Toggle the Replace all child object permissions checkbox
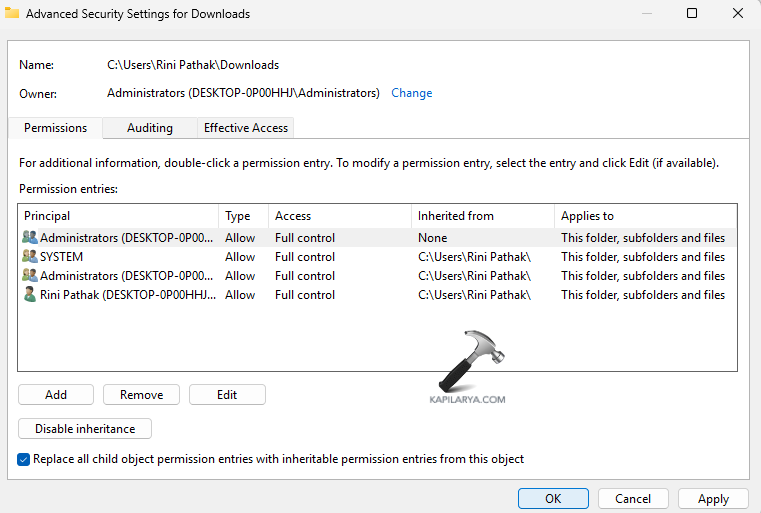The image size is (761, 513). tap(24, 459)
